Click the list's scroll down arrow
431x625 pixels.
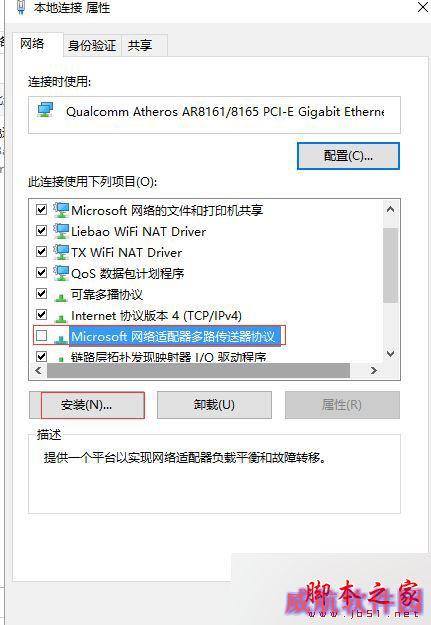pos(390,354)
